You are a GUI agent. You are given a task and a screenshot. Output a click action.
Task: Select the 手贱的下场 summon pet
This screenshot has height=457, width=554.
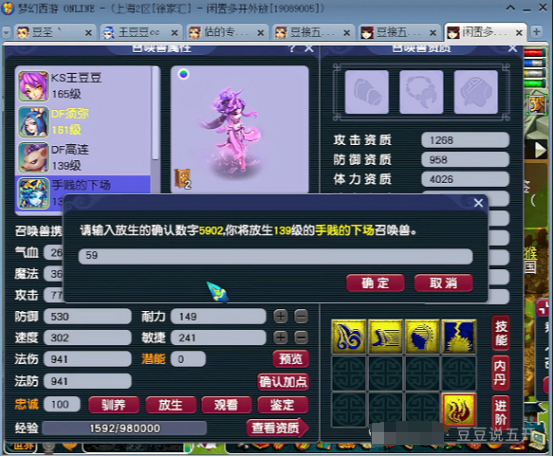click(84, 193)
